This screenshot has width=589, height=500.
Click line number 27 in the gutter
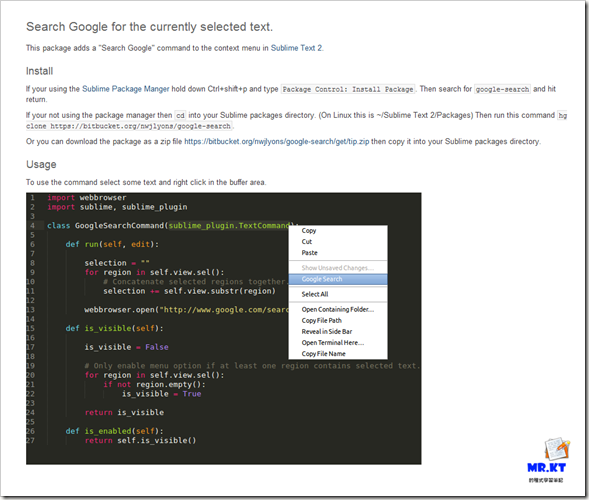pos(30,440)
